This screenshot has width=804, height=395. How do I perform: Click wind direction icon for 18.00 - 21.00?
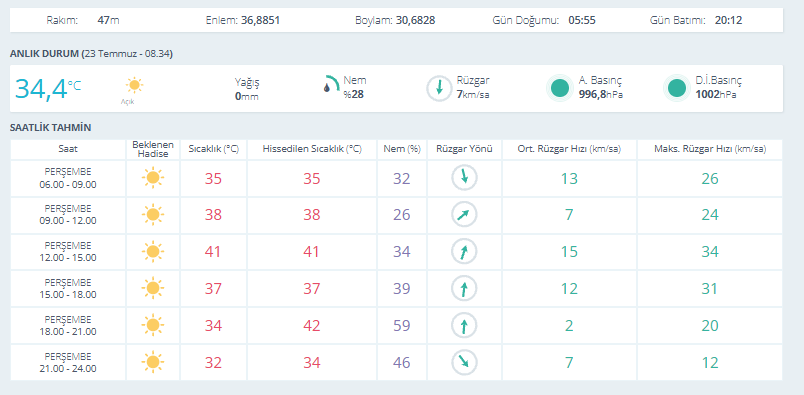coord(464,325)
